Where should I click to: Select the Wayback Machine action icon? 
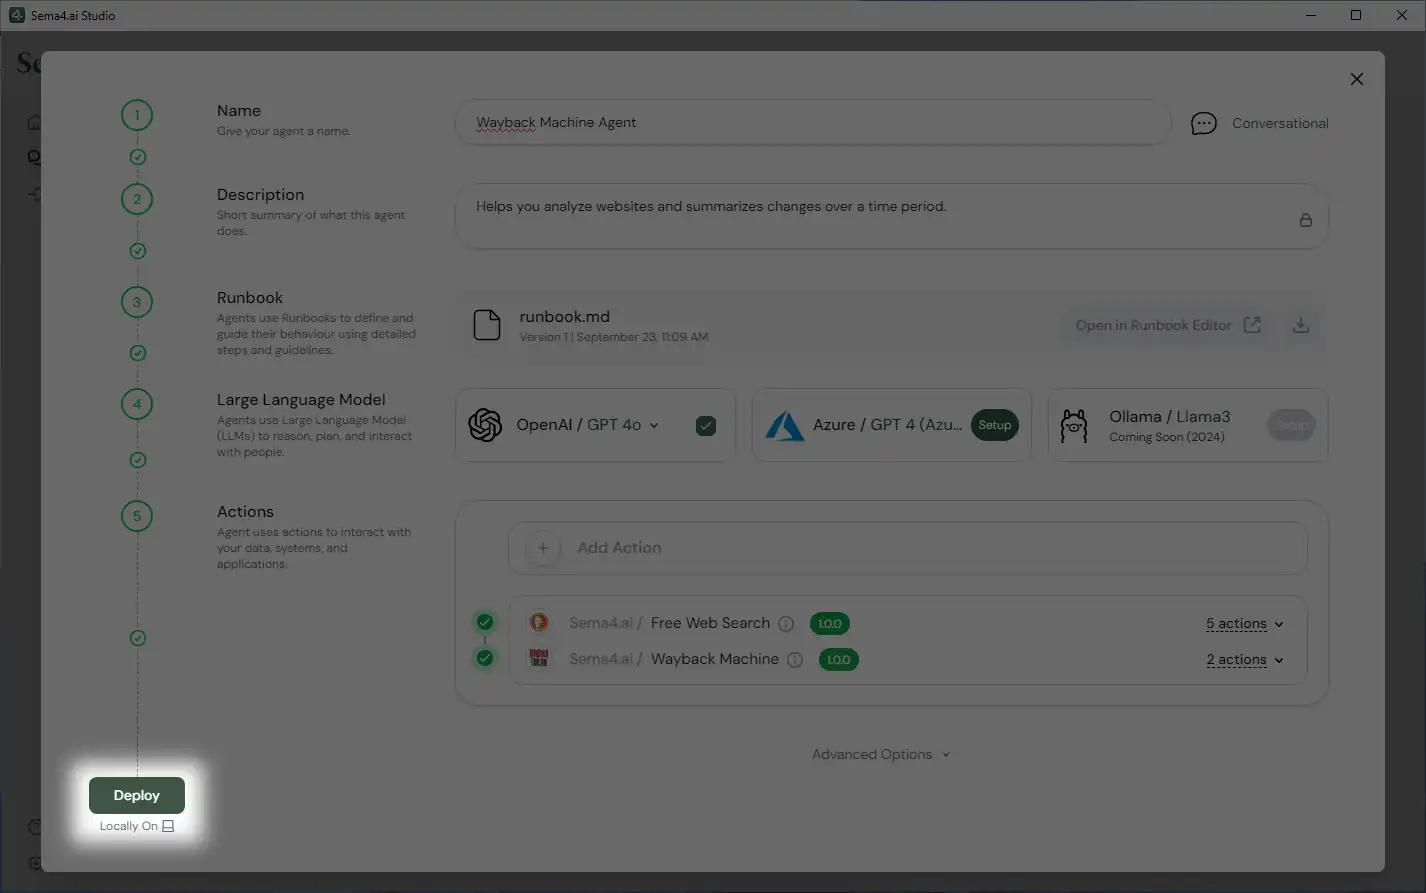point(540,659)
